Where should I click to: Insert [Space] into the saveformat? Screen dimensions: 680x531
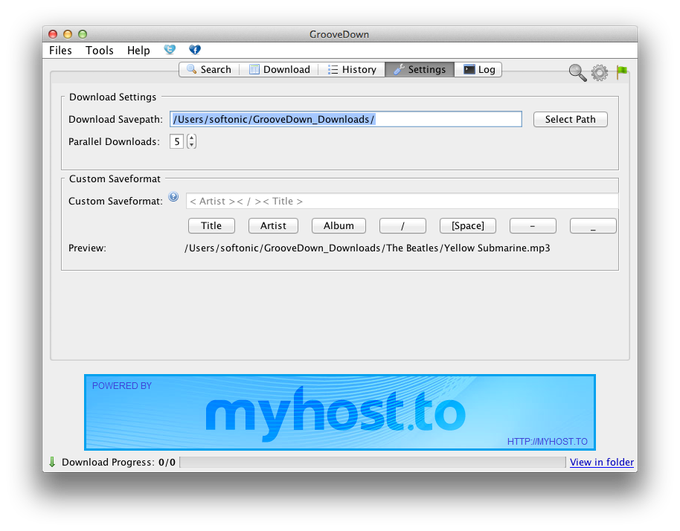click(x=468, y=226)
